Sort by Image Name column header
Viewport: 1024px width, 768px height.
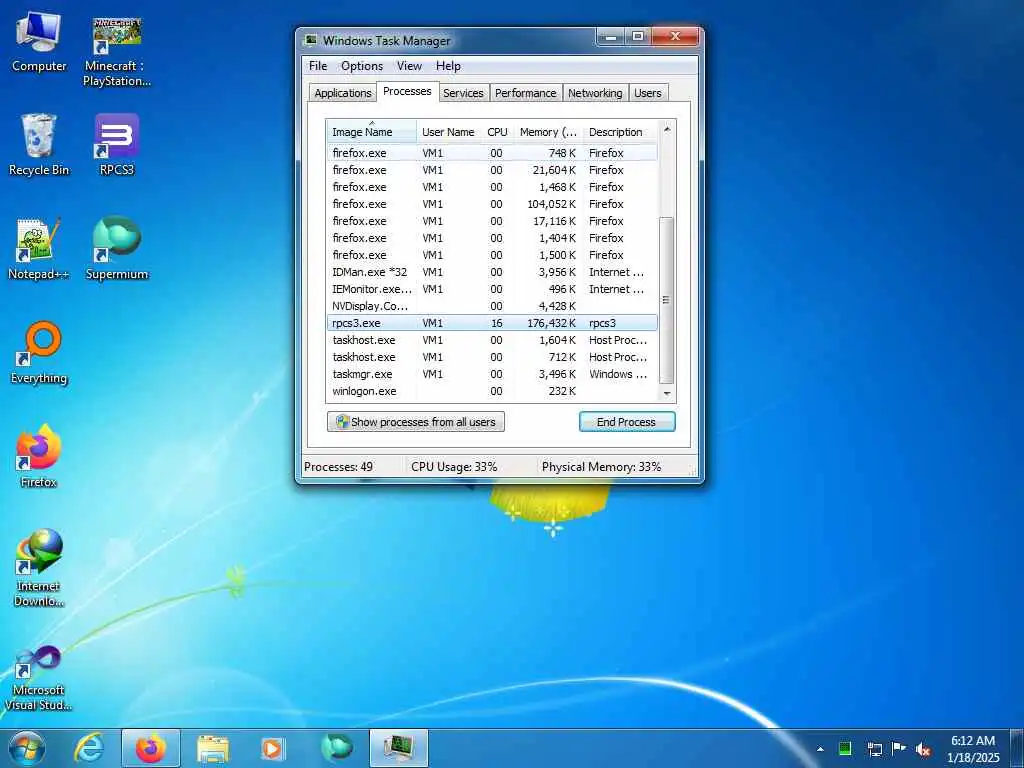coord(372,131)
